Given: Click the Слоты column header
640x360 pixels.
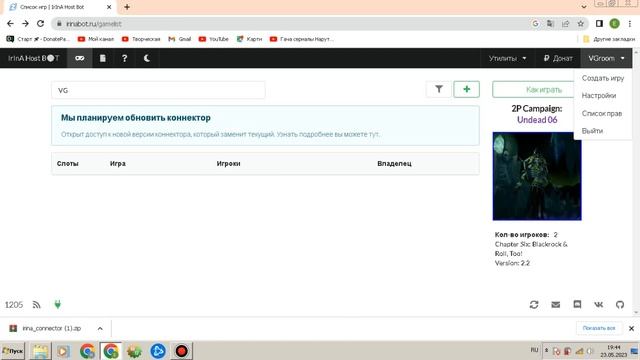Looking at the screenshot, I should point(68,164).
